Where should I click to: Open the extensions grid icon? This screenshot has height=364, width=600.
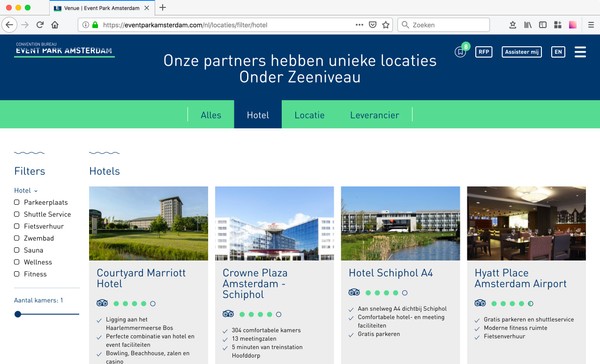558,25
